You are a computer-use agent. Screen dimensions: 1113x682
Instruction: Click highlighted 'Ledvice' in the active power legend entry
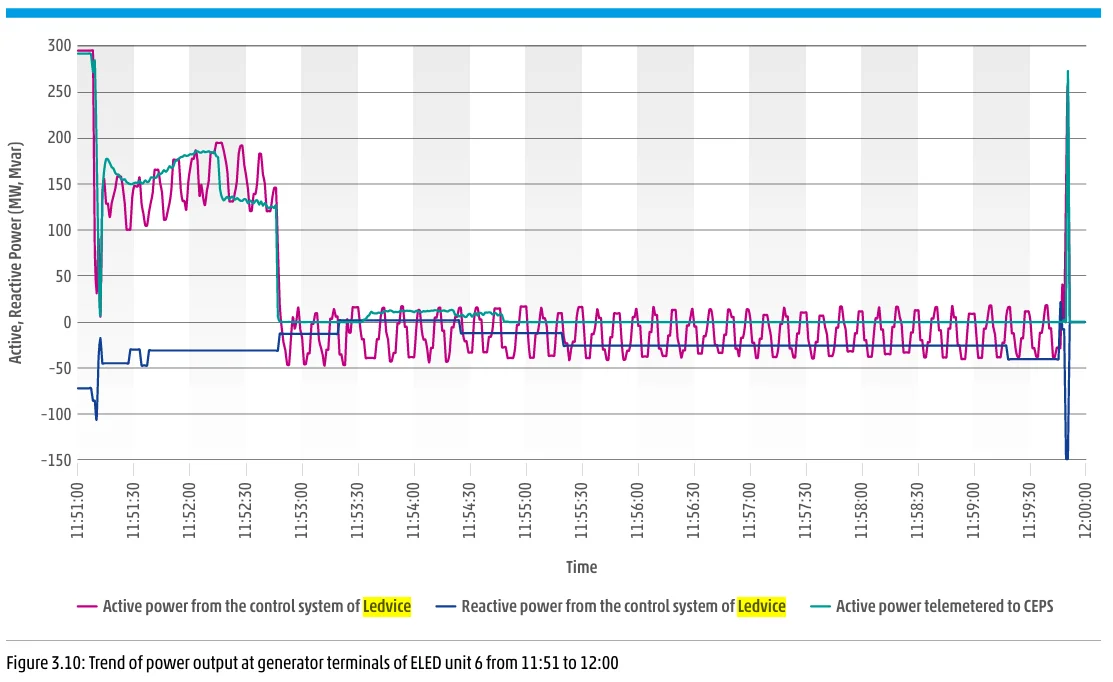pos(387,606)
